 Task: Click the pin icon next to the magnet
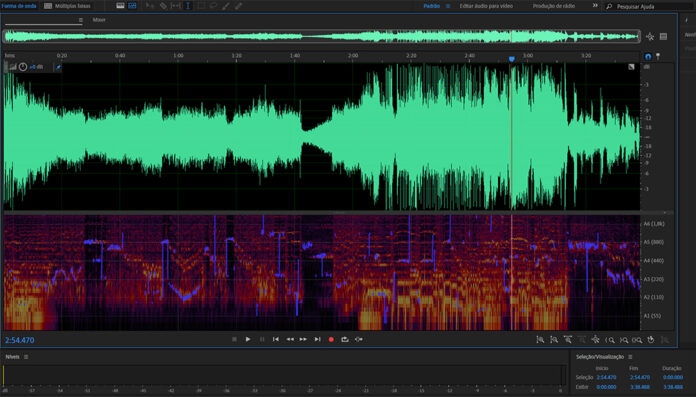coord(658,56)
